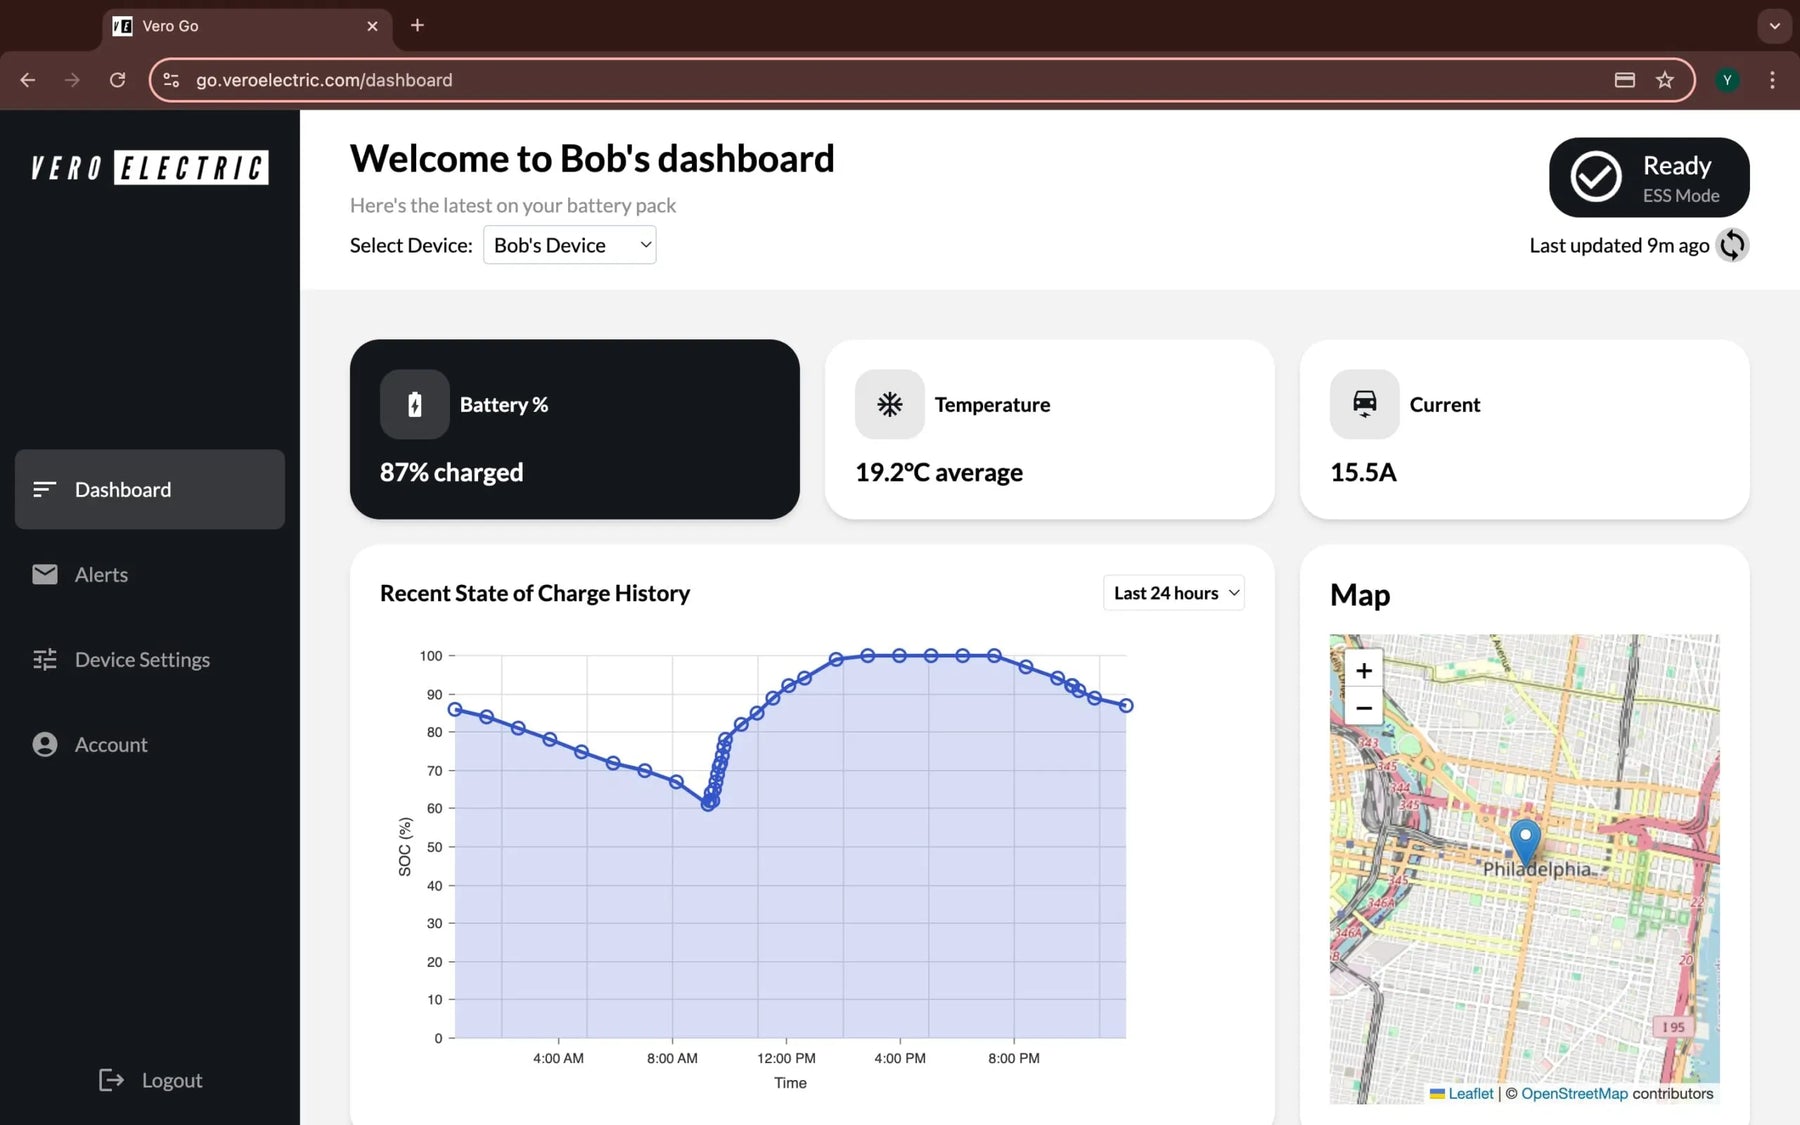Screen dimensions: 1800x1125
Task: Click the snowflake Temperature icon
Action: coord(889,405)
